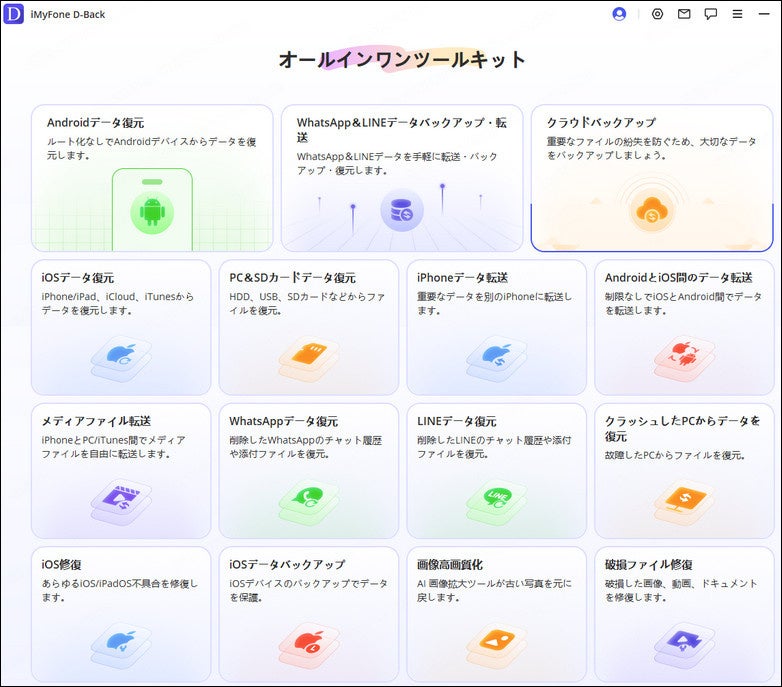
Task: Click the iPhoneデータ転送 apple transfer icon
Action: coord(496,357)
